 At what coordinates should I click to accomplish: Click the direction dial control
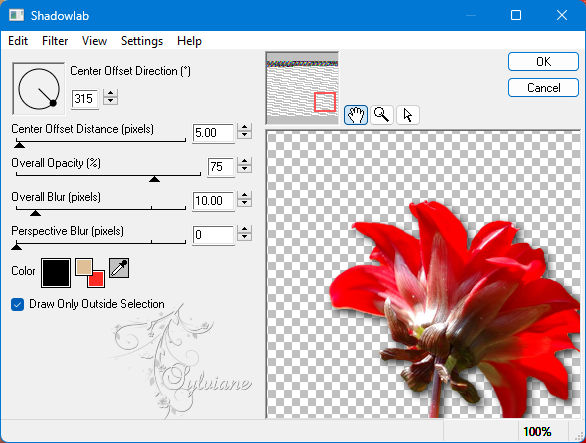coord(38,89)
